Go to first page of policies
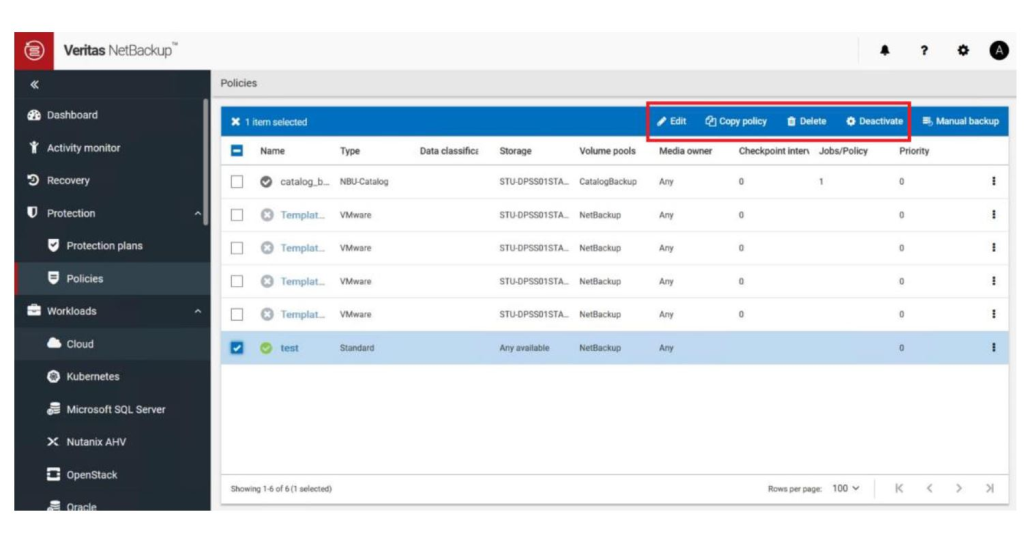The image size is (1024, 553). (x=899, y=488)
